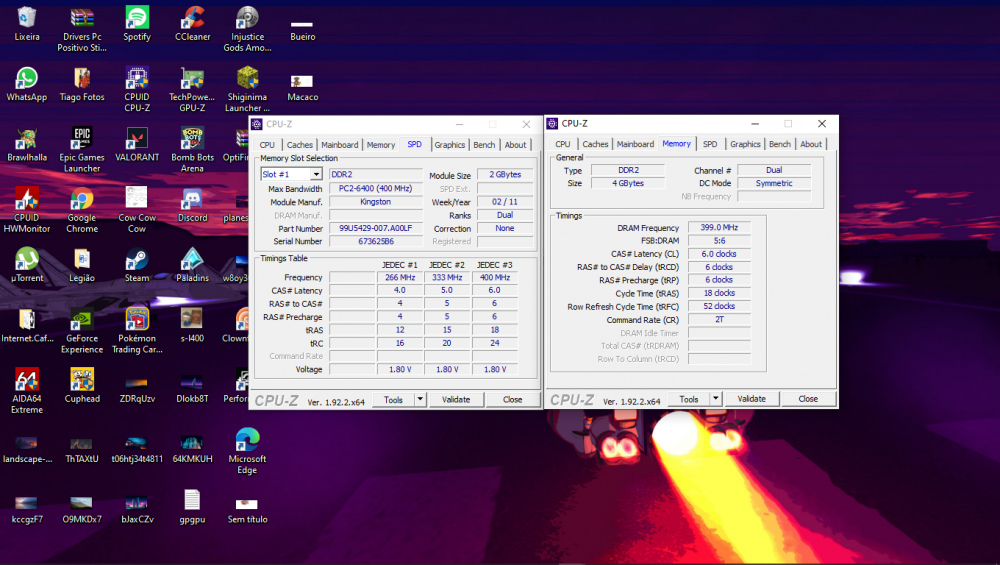Click the Microsoft Edge desktop icon
This screenshot has height=565, width=1000.
(x=247, y=441)
